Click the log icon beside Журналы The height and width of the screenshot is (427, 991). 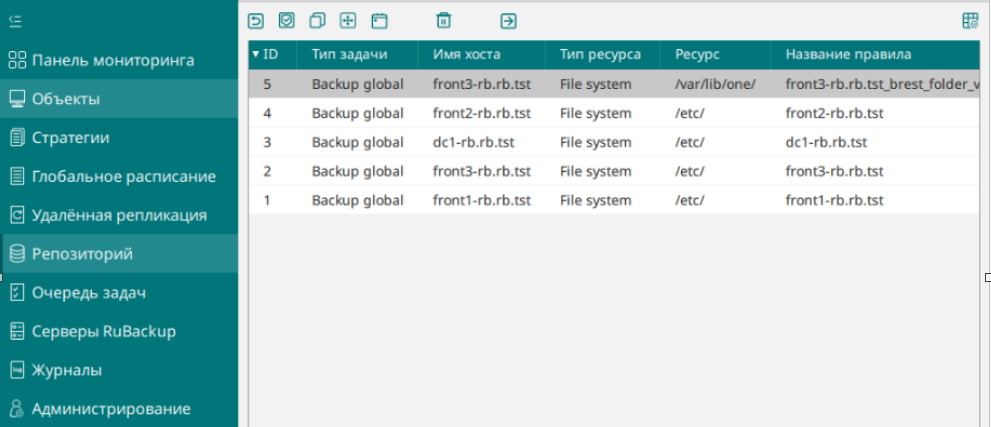[x=17, y=370]
